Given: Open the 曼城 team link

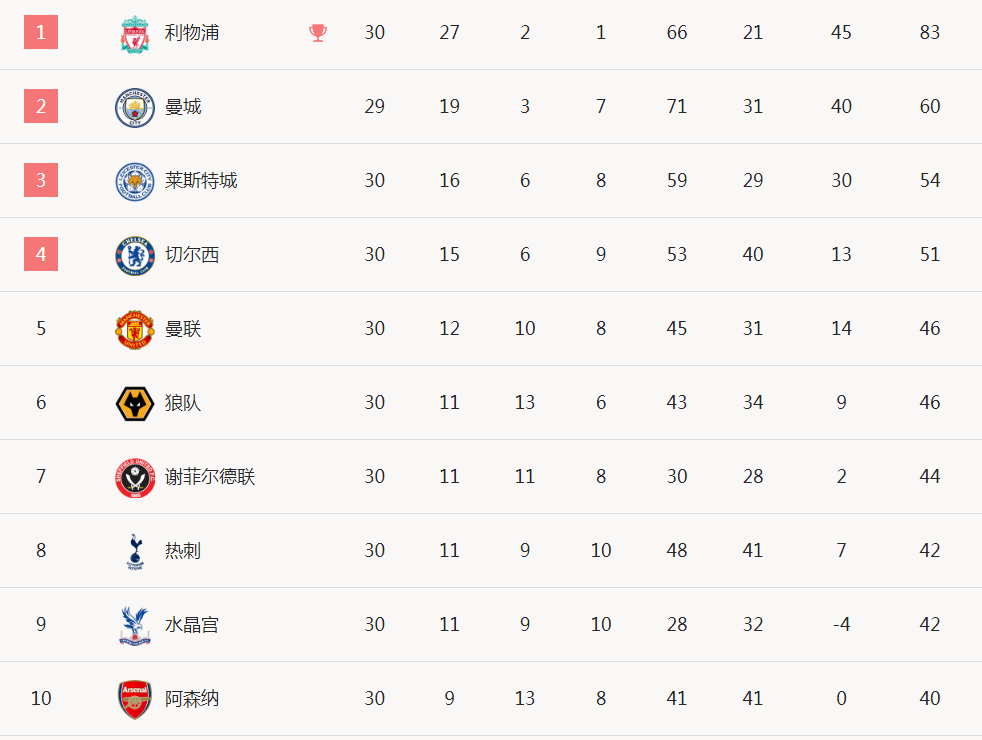Looking at the screenshot, I should click(x=183, y=106).
